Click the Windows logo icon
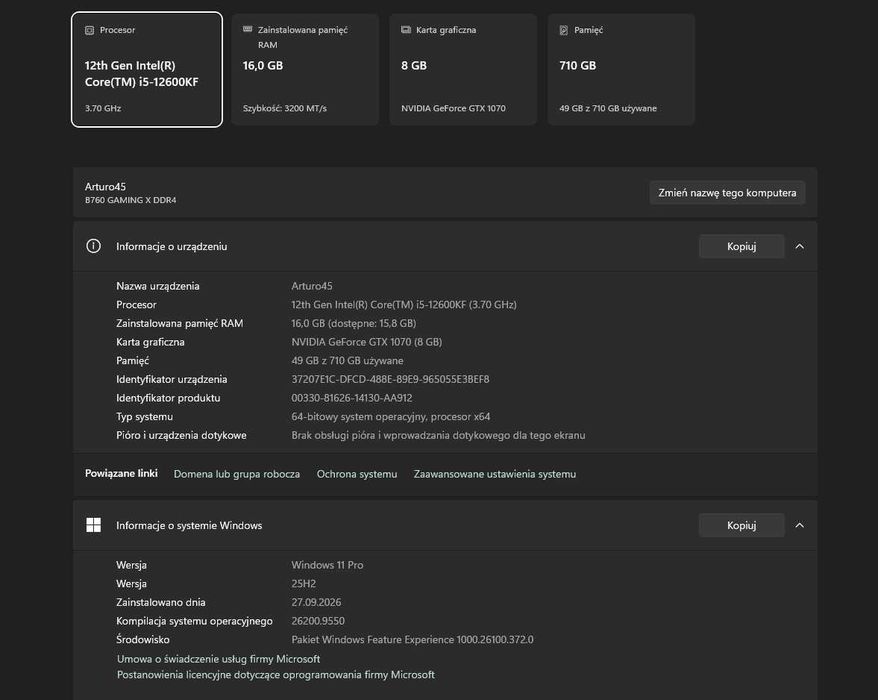Viewport: 878px width, 700px height. click(x=94, y=525)
